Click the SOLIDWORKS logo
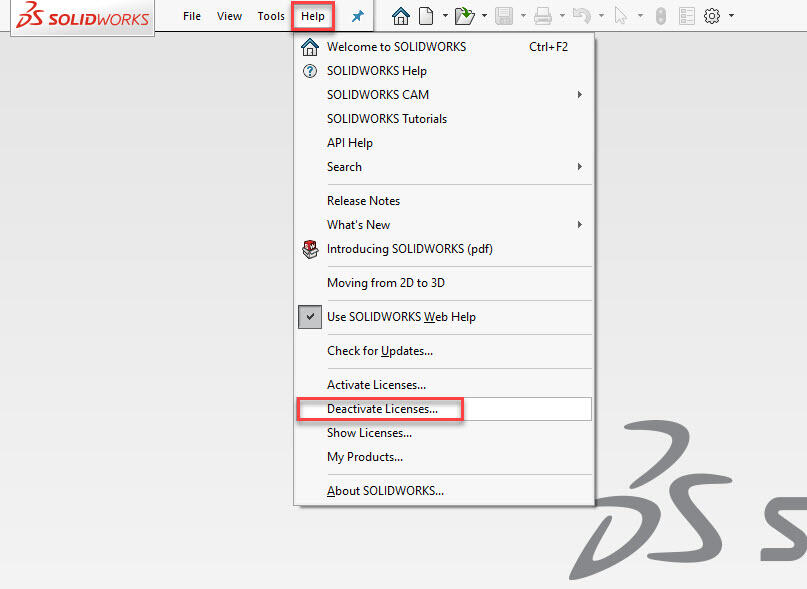 [x=83, y=18]
